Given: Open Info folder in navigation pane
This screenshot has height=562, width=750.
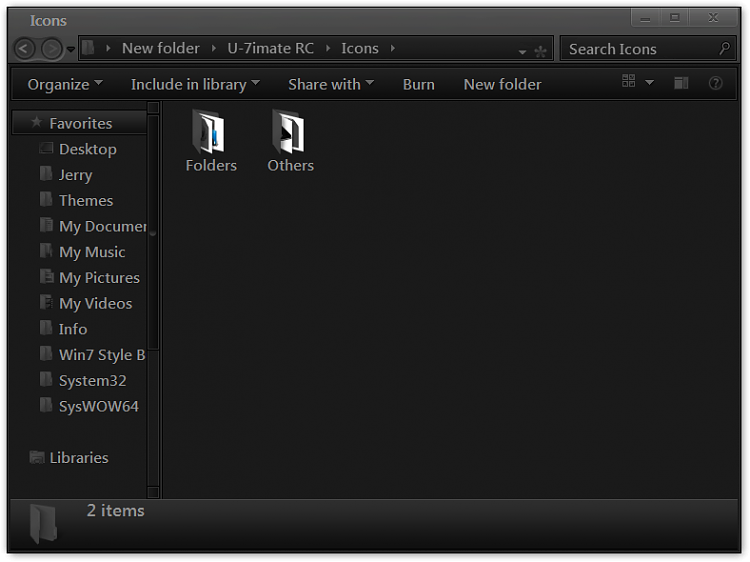Looking at the screenshot, I should pos(73,330).
